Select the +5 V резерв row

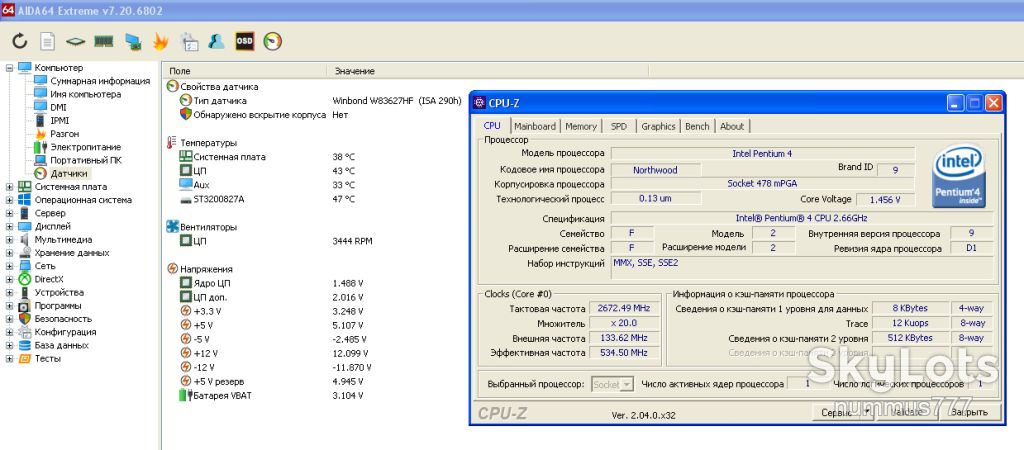pos(272,381)
